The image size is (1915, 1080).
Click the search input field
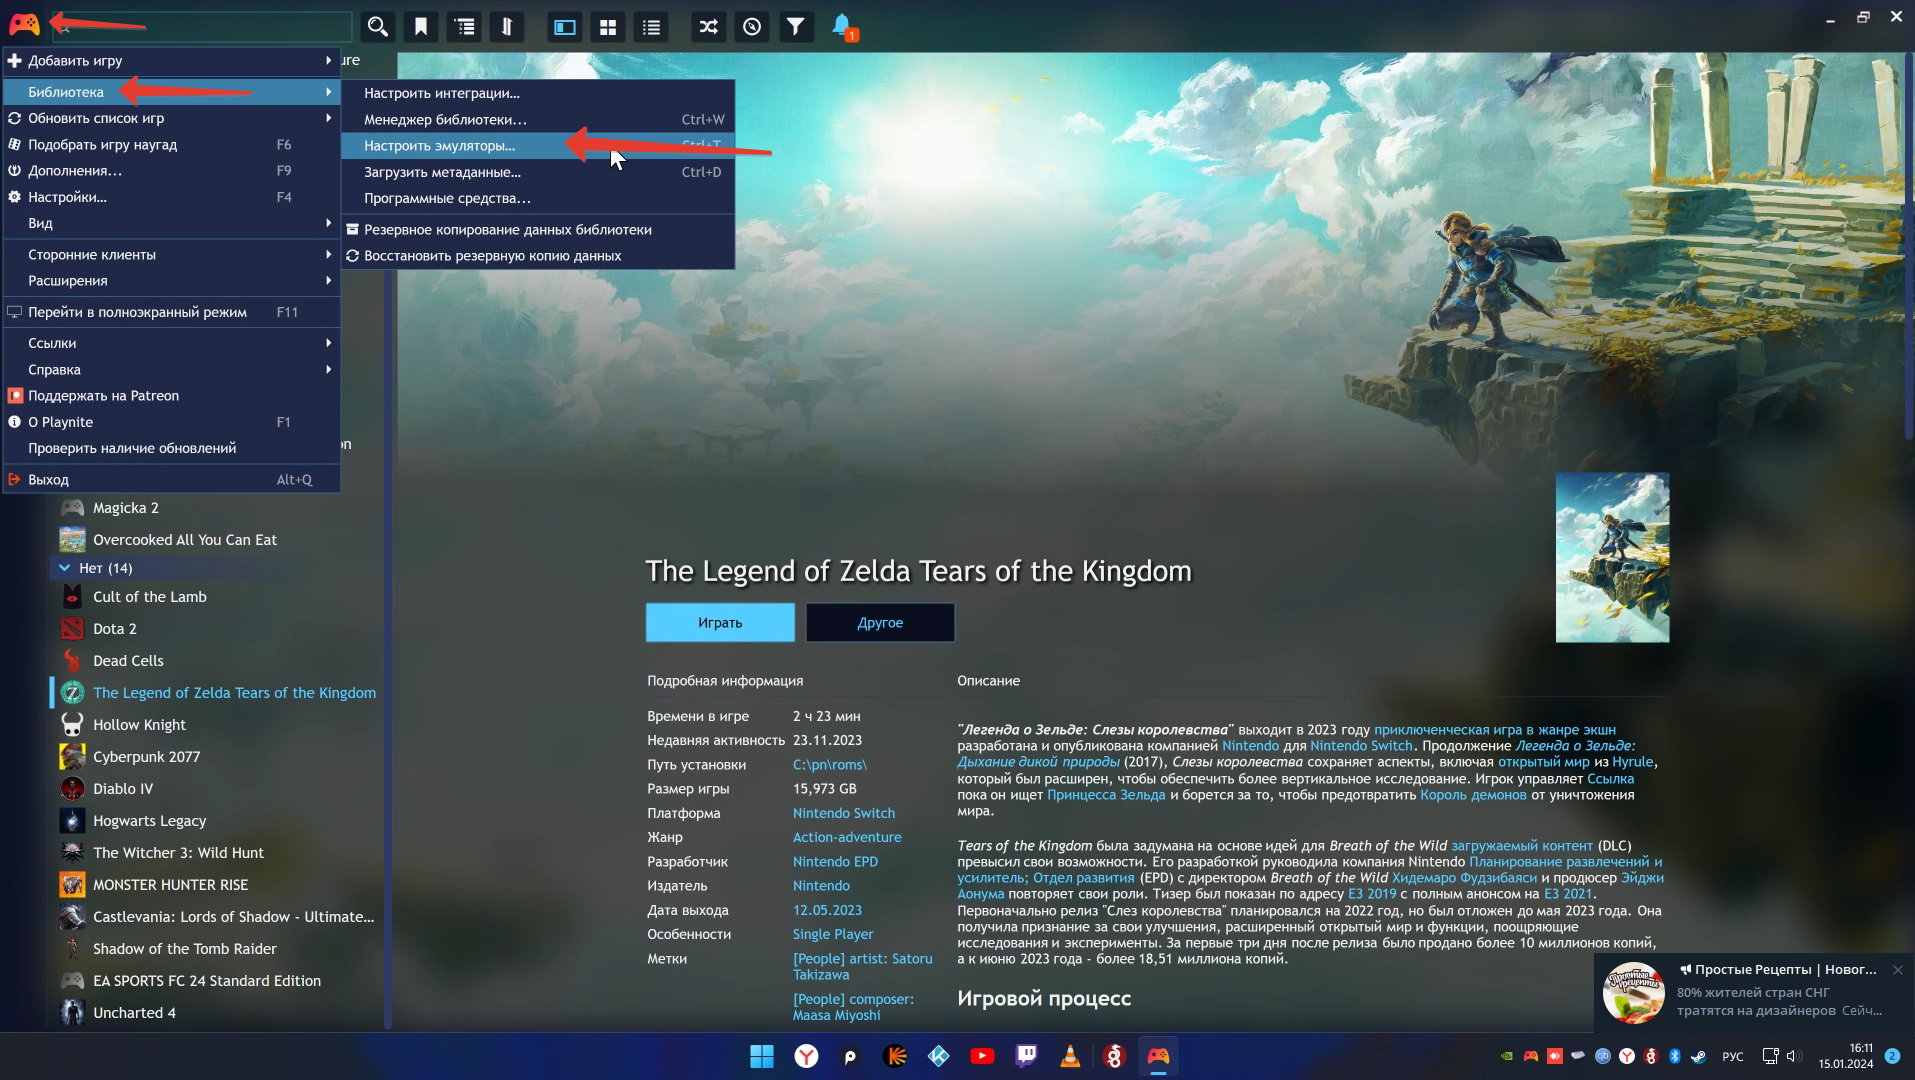click(x=203, y=27)
